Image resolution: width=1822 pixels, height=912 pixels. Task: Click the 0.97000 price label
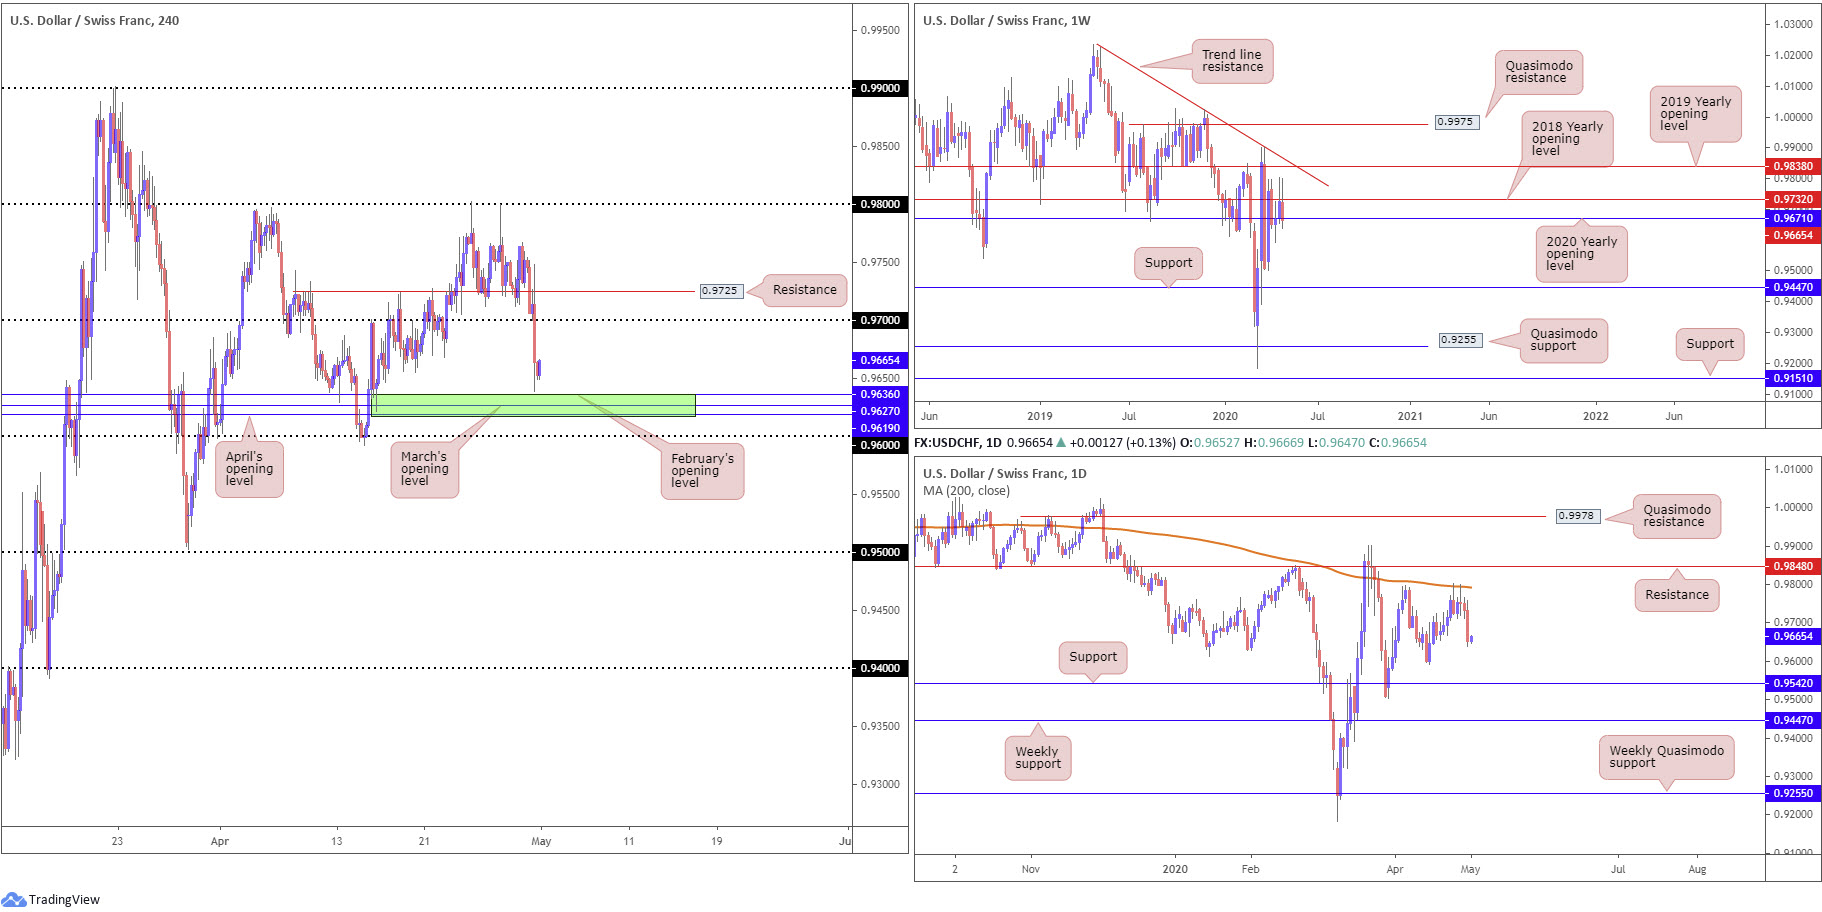pos(880,320)
